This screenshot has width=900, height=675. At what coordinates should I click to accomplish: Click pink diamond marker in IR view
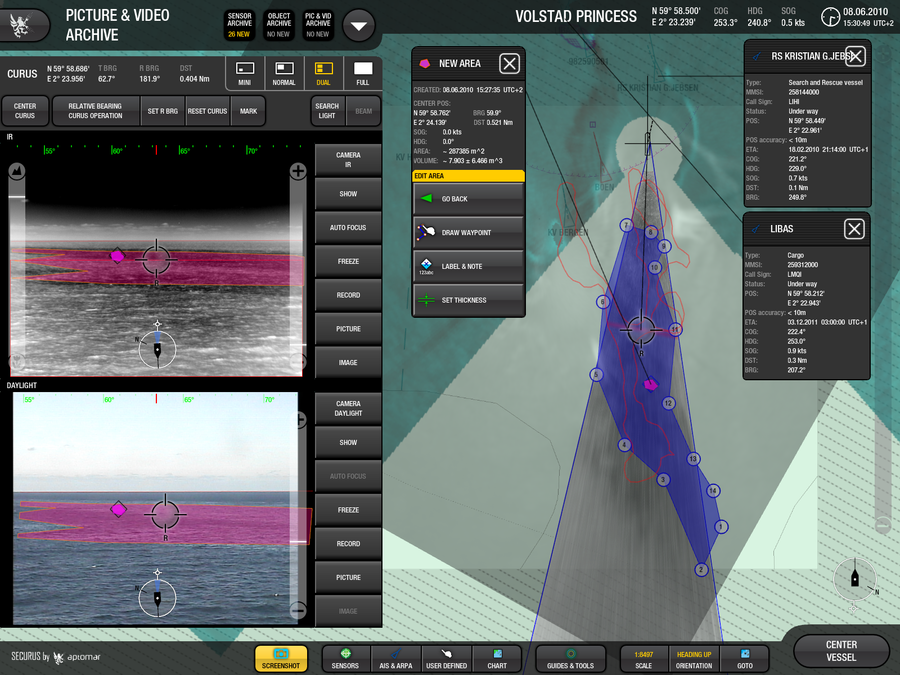tap(117, 255)
